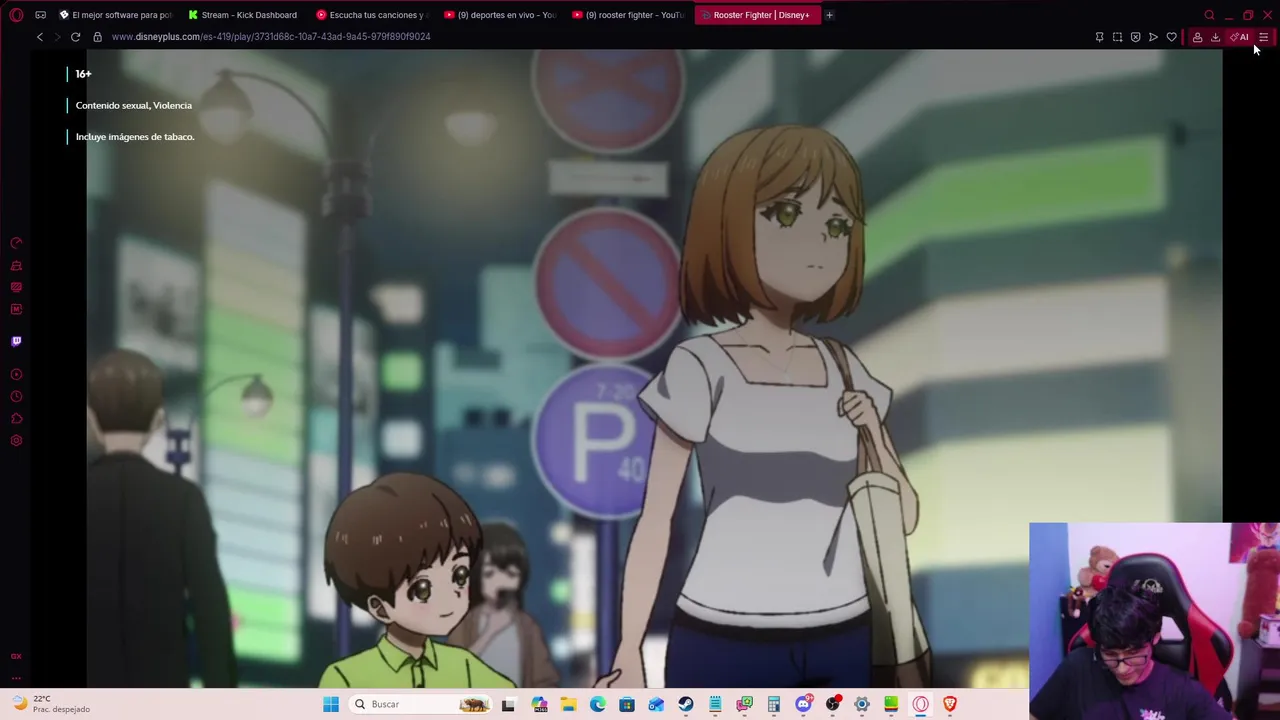Switch to 'El mejor software para' tab
Screen dimensions: 1280x720
pos(116,15)
